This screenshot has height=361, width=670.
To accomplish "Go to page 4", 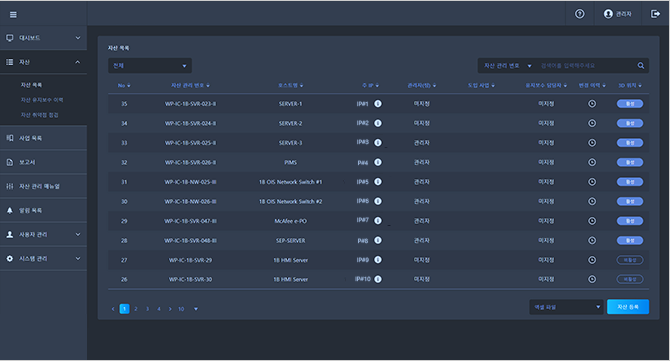I will (x=159, y=309).
